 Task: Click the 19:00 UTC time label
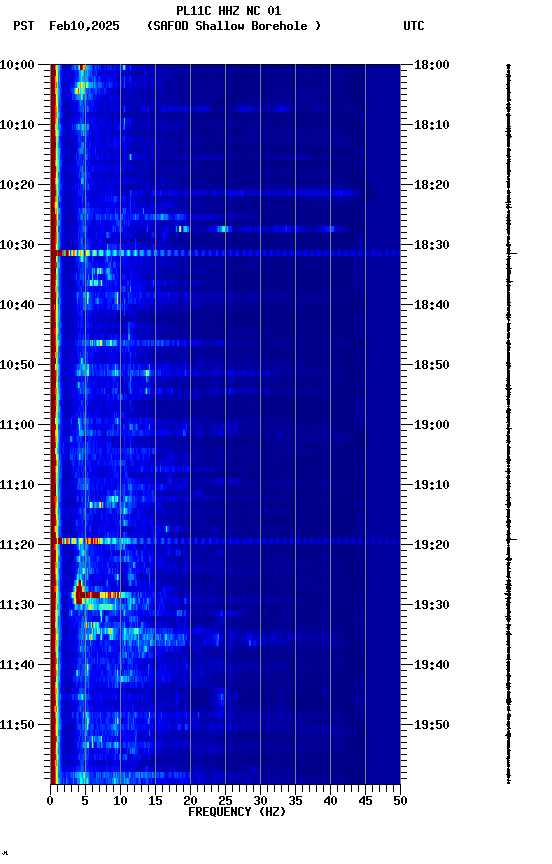(x=432, y=425)
